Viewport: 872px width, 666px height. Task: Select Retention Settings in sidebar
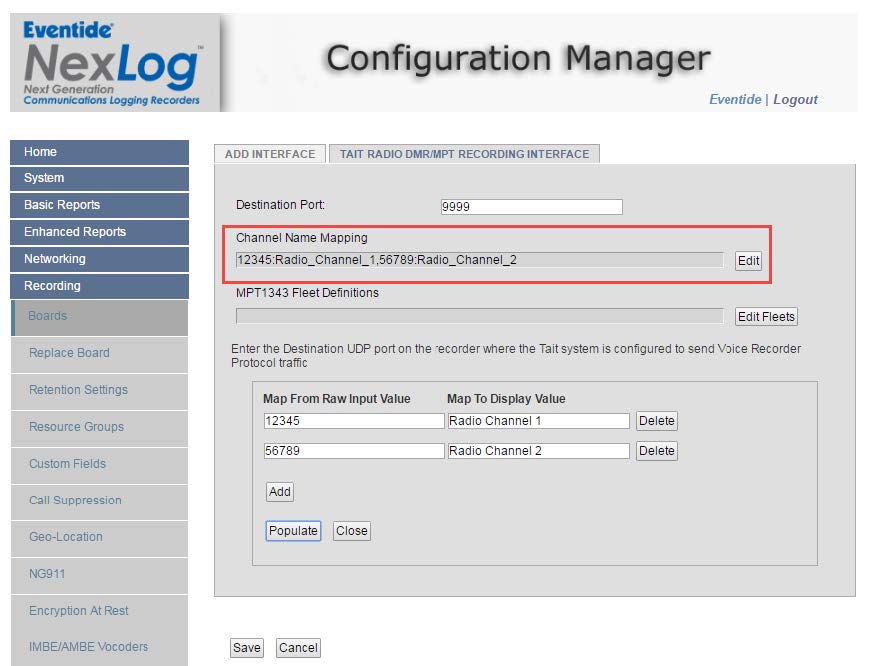78,390
